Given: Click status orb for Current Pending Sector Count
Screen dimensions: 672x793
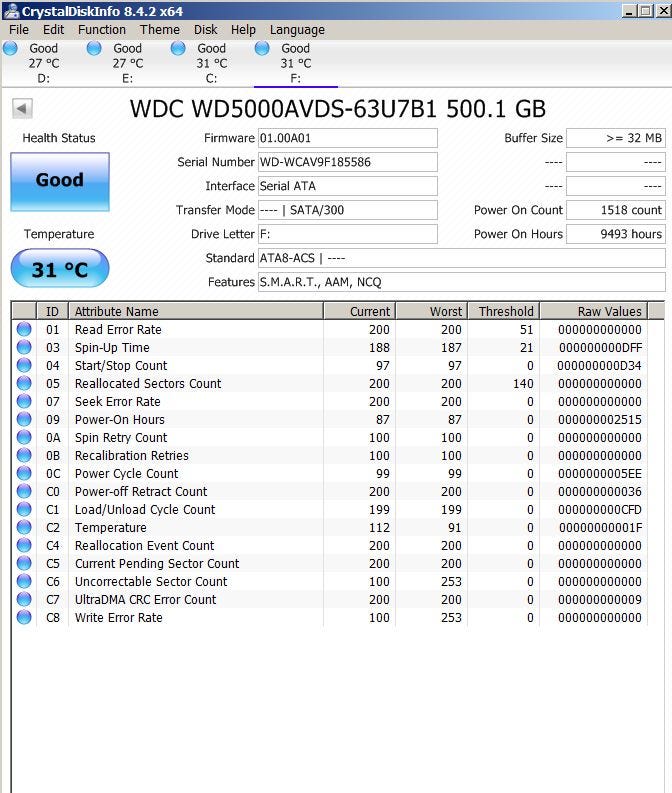Looking at the screenshot, I should click(24, 563).
